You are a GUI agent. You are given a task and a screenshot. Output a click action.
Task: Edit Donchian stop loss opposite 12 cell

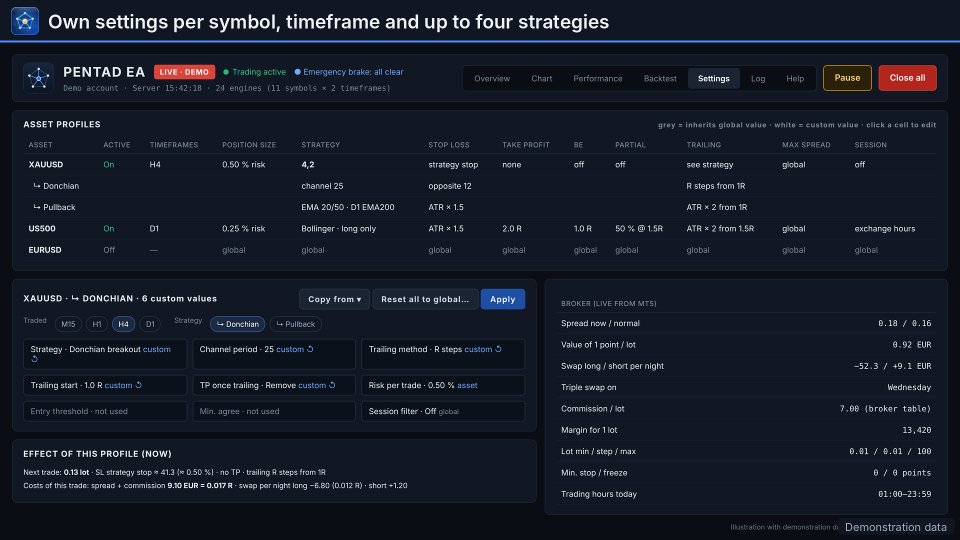click(x=450, y=186)
